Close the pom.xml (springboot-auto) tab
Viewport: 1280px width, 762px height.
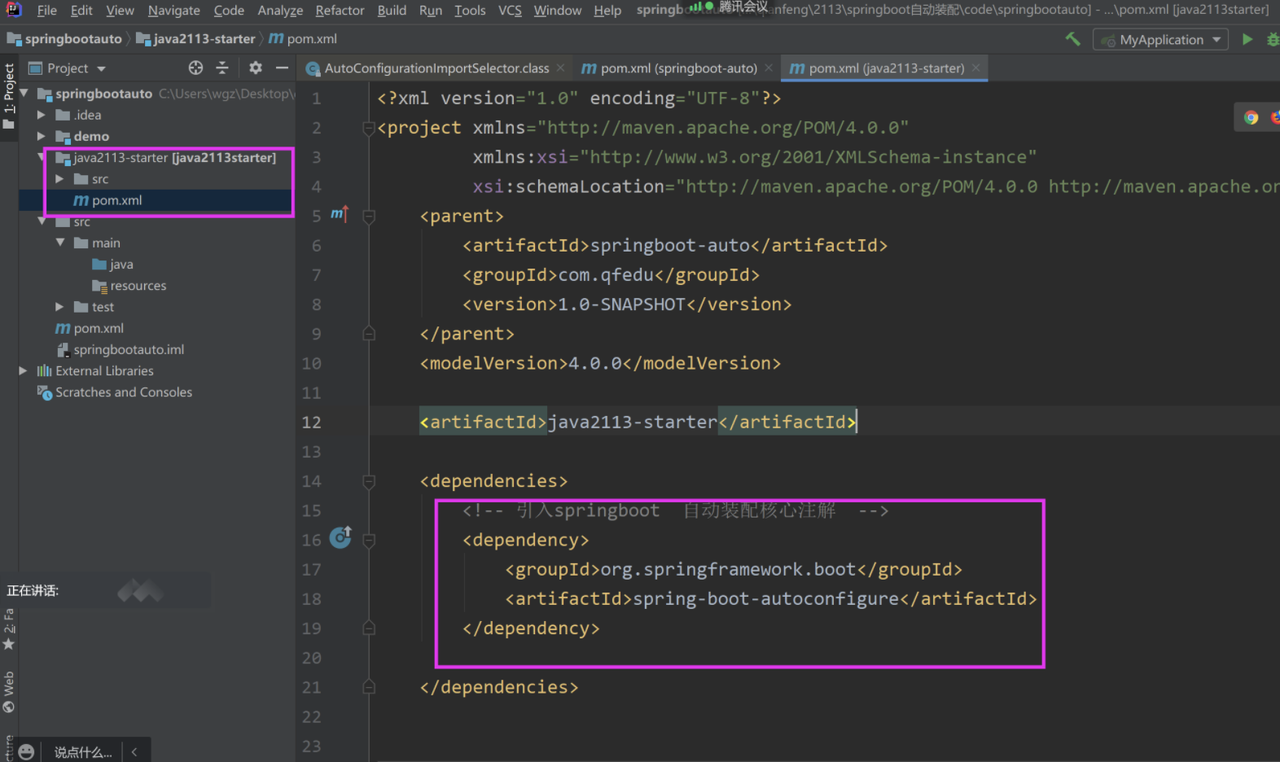pos(768,68)
